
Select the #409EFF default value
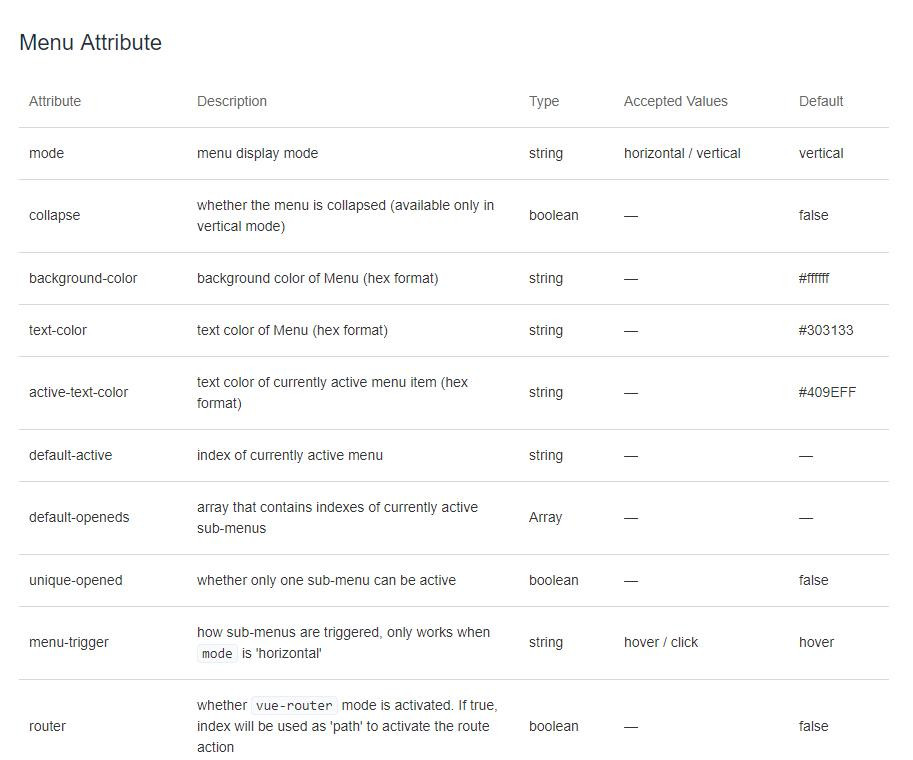click(x=827, y=393)
